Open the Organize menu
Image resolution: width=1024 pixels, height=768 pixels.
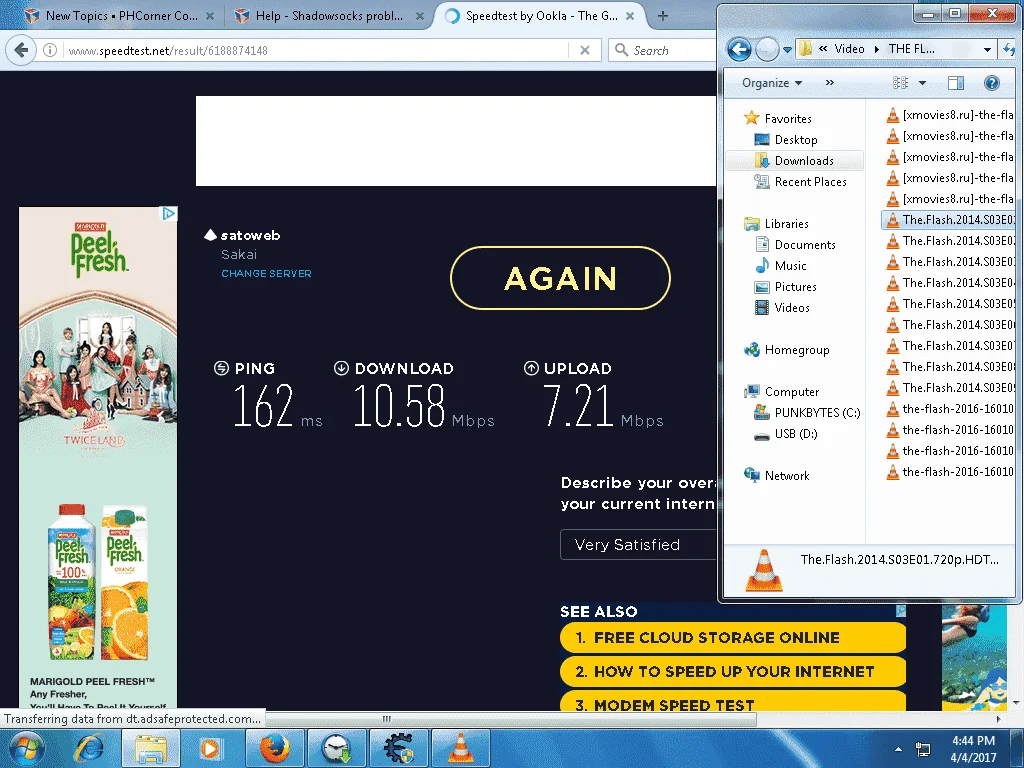pyautogui.click(x=772, y=83)
